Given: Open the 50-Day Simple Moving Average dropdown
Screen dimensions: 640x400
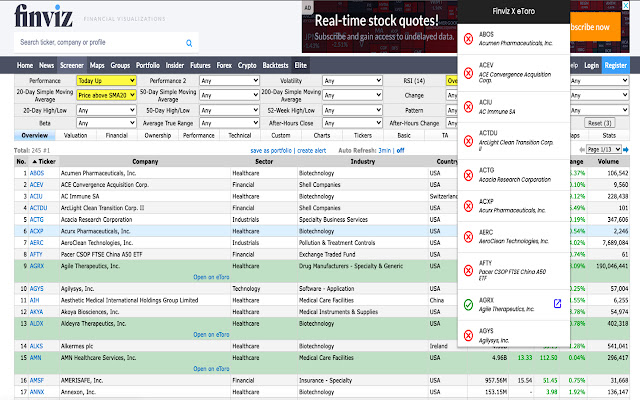Looking at the screenshot, I should [x=229, y=95].
